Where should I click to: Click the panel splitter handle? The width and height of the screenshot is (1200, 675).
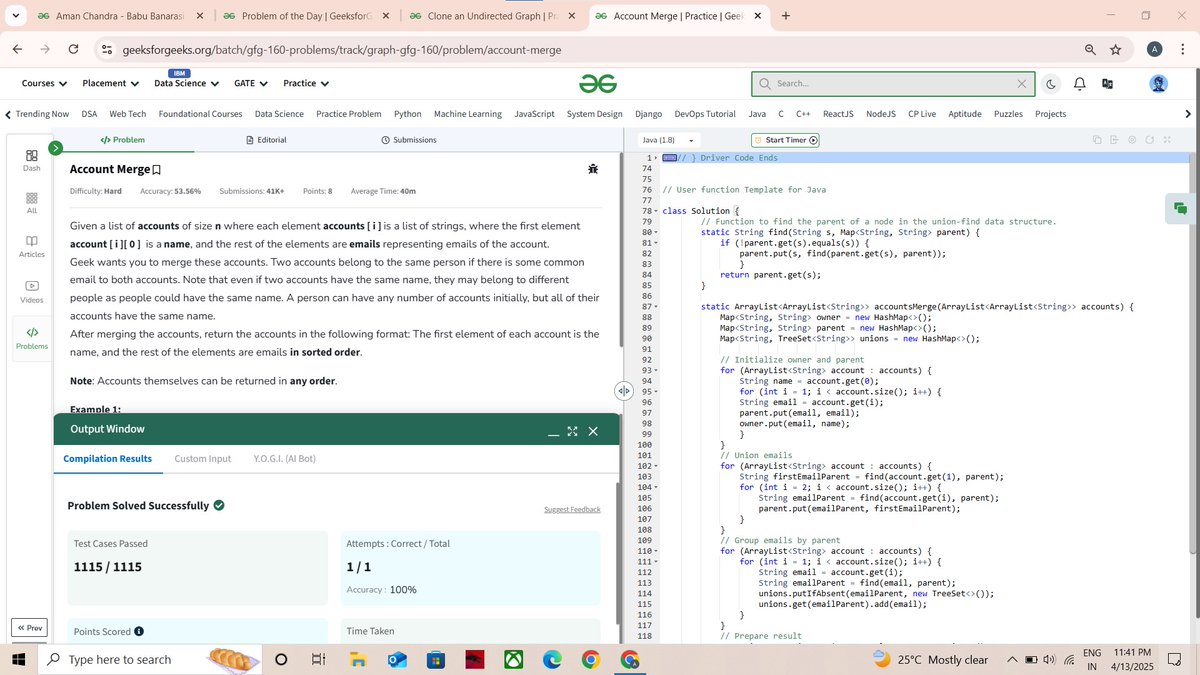(x=622, y=391)
